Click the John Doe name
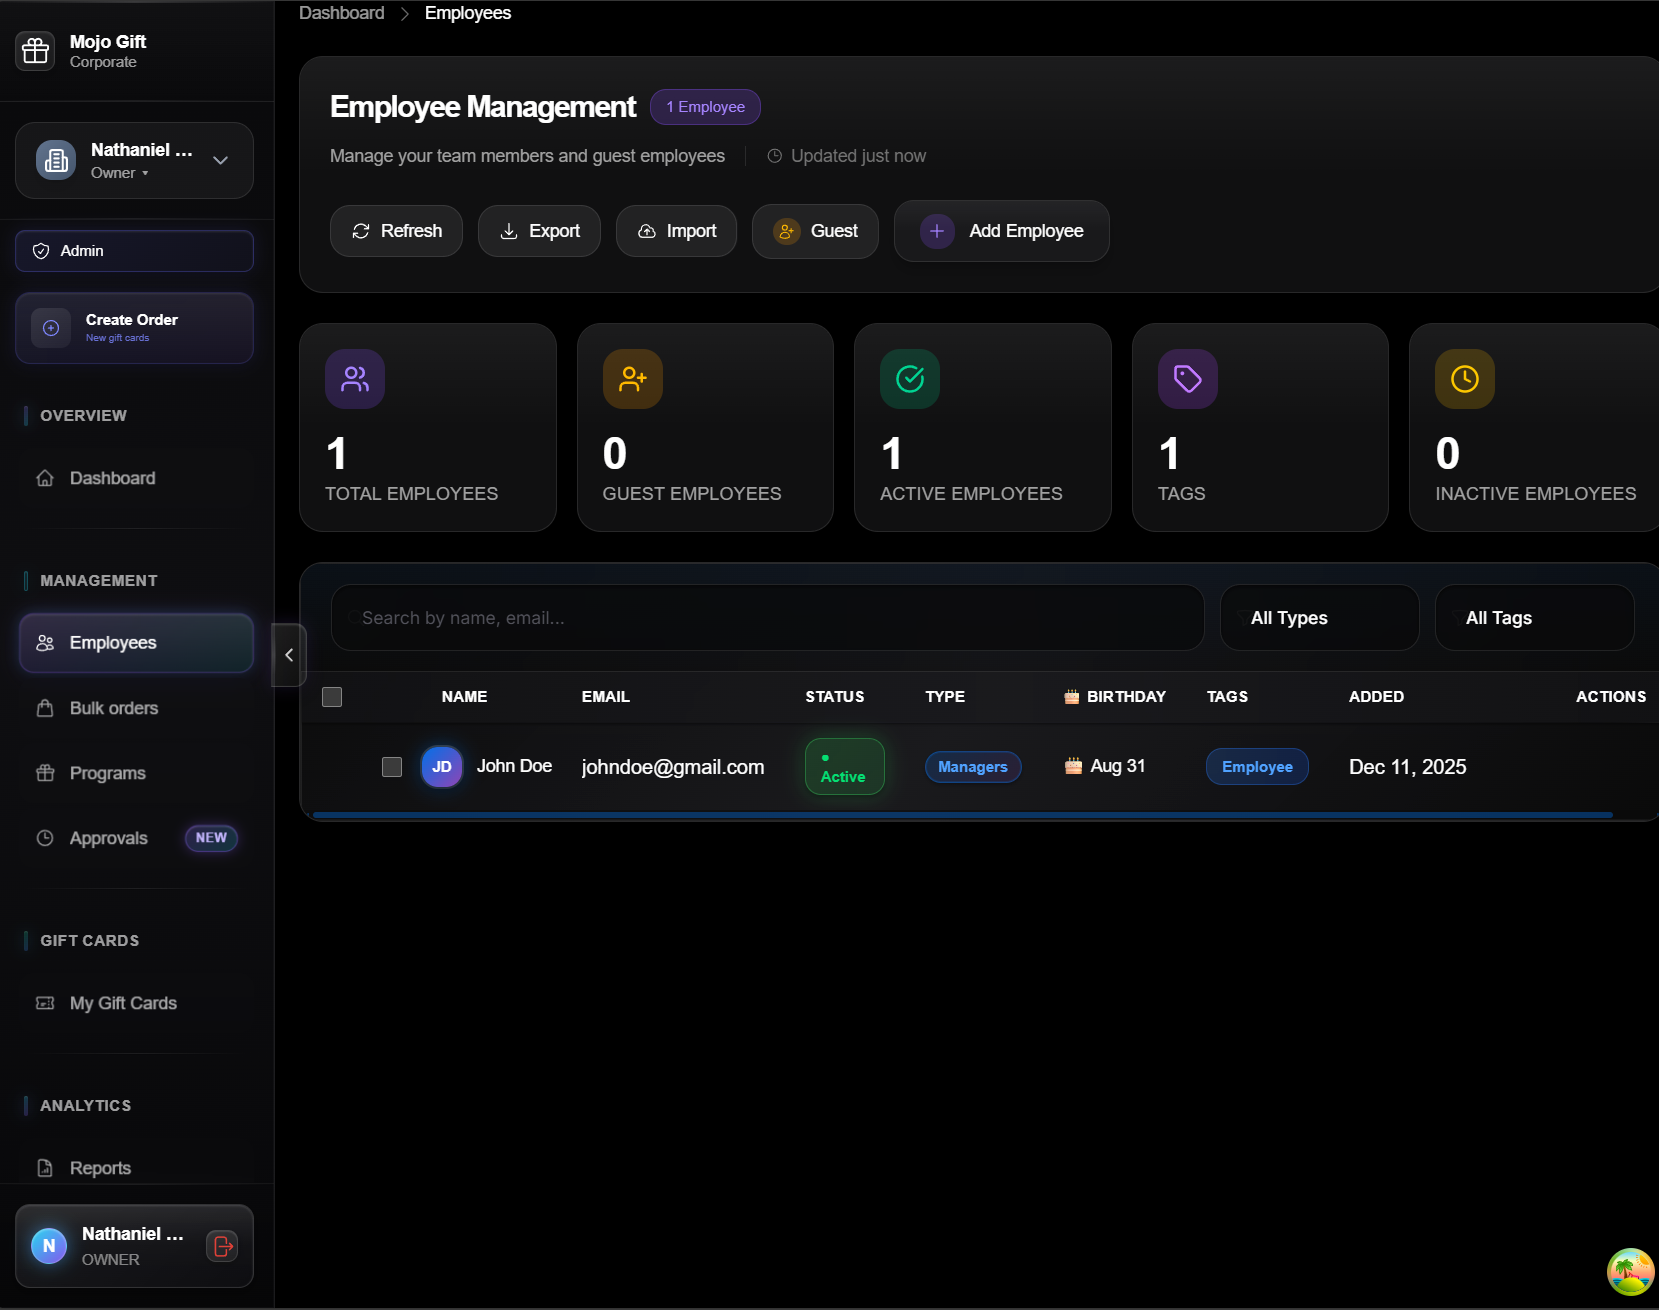Viewport: 1659px width, 1310px height. 514,766
